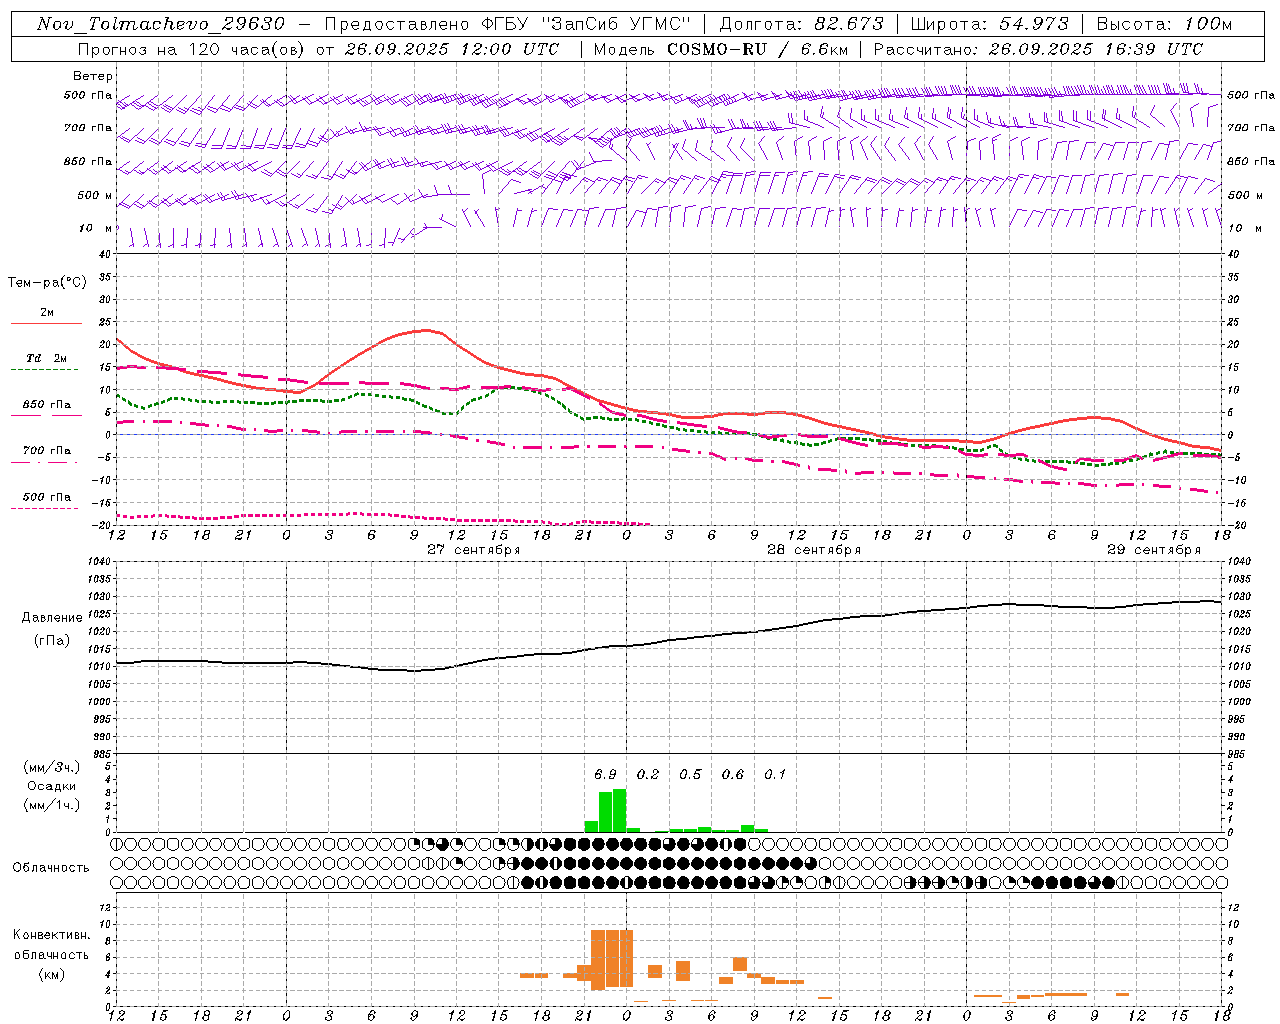Click the Облачность cloudiness label
Screen dimensions: 1280x1024
pyautogui.click(x=51, y=867)
